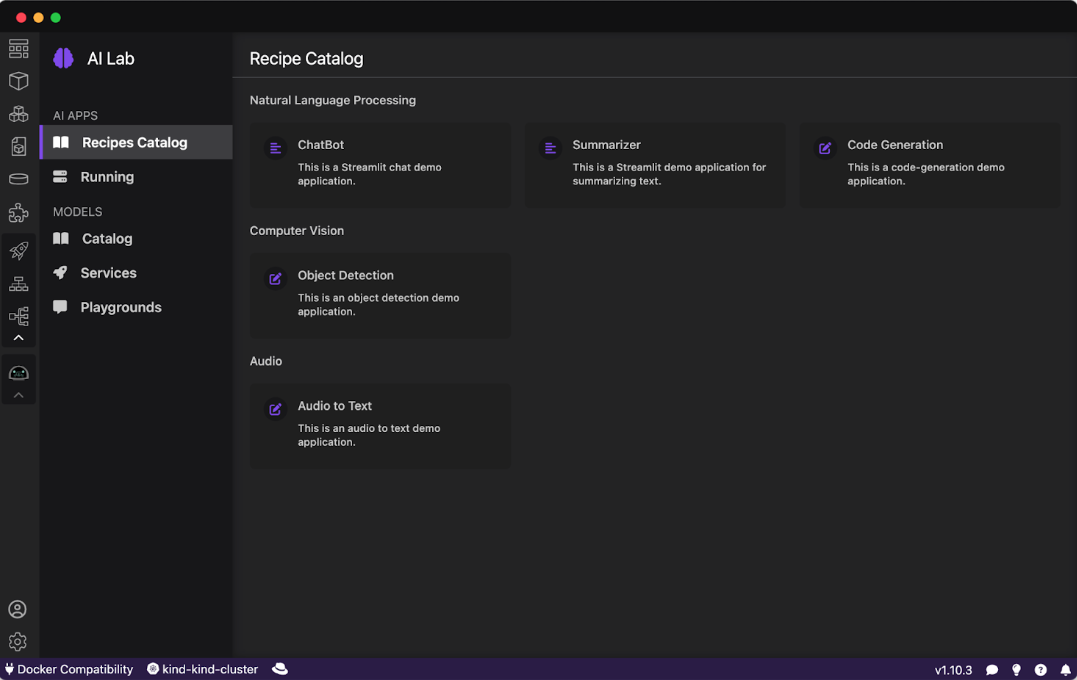The width and height of the screenshot is (1077, 680).
Task: Open Playgrounds in the Models section
Action: click(x=120, y=307)
